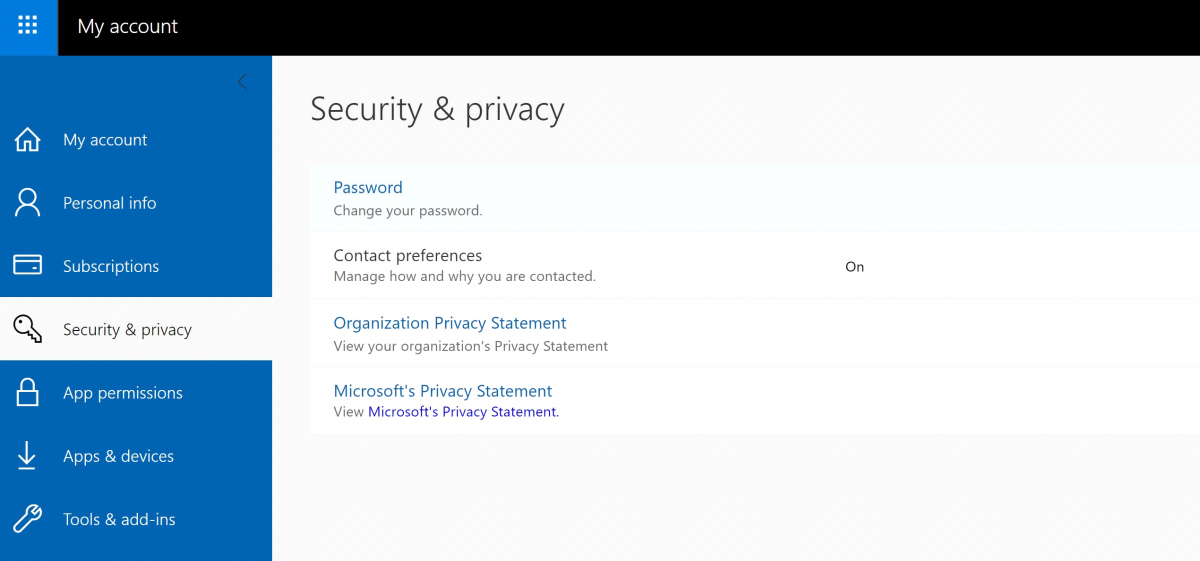Click the Microsoft's Privacy Statement heading link
Image resolution: width=1200 pixels, height=561 pixels.
pyautogui.click(x=443, y=391)
